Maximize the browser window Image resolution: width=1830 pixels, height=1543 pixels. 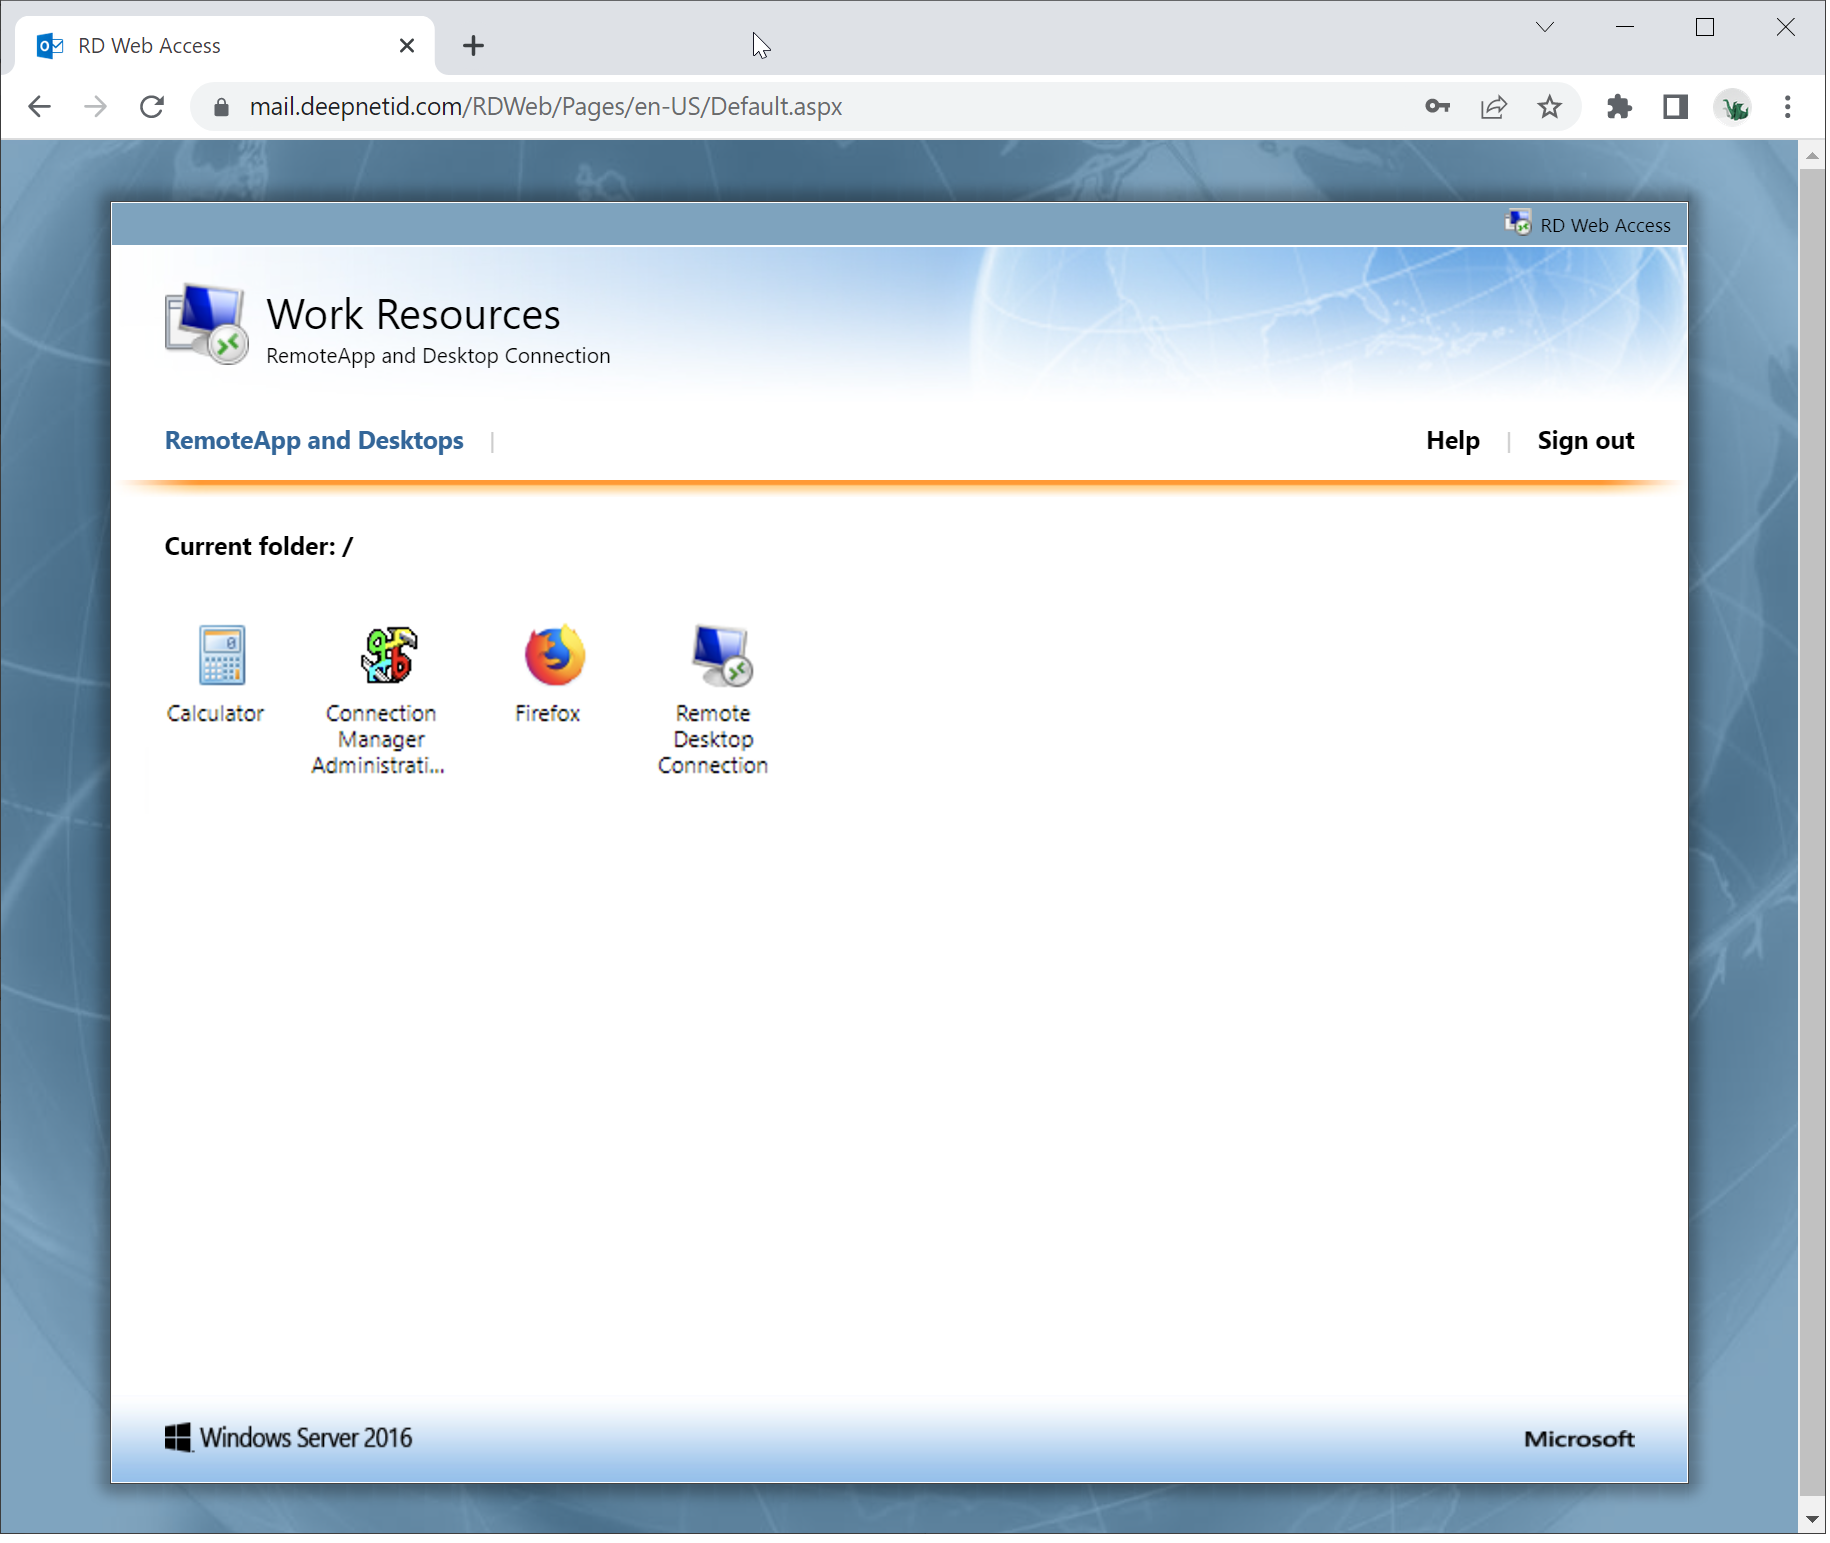click(1705, 27)
